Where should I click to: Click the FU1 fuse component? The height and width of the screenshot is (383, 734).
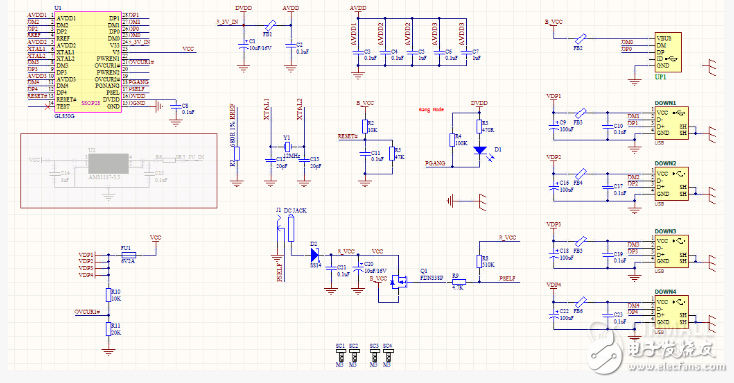128,255
